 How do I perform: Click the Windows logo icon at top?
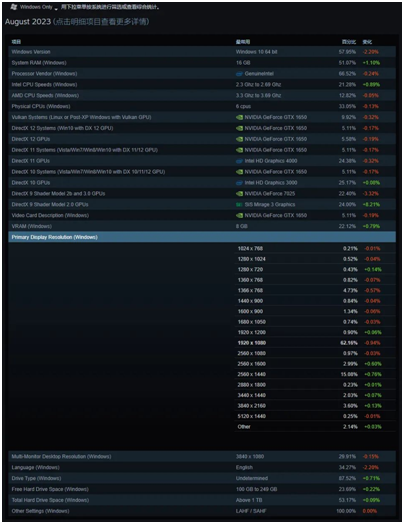pos(14,7)
